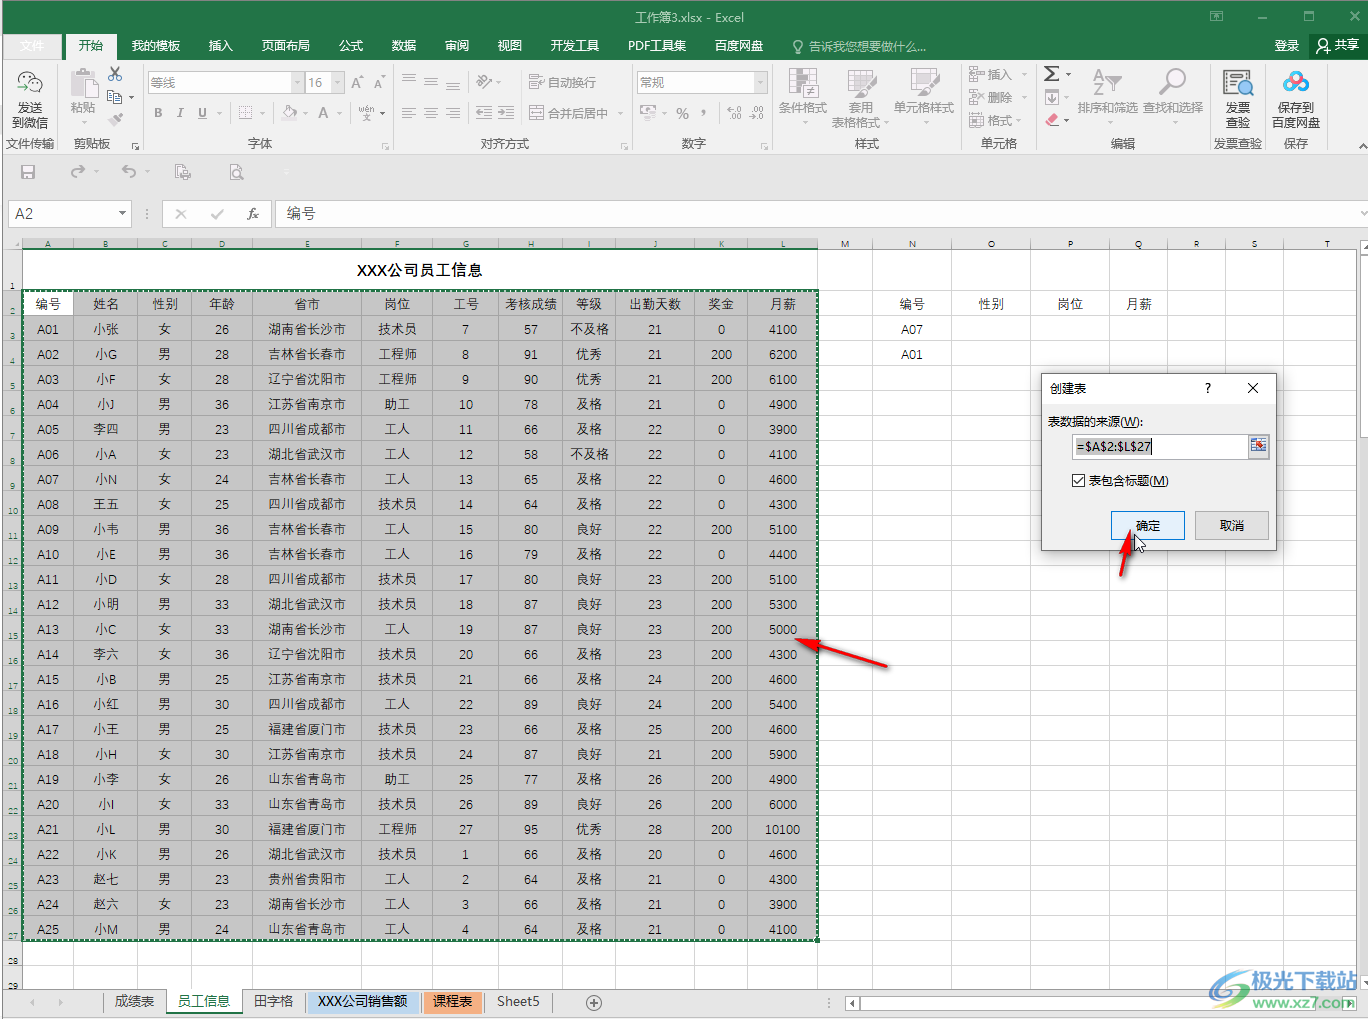Viewport: 1368px width, 1019px height.
Task: Toggle underline formatting
Action: tap(203, 113)
